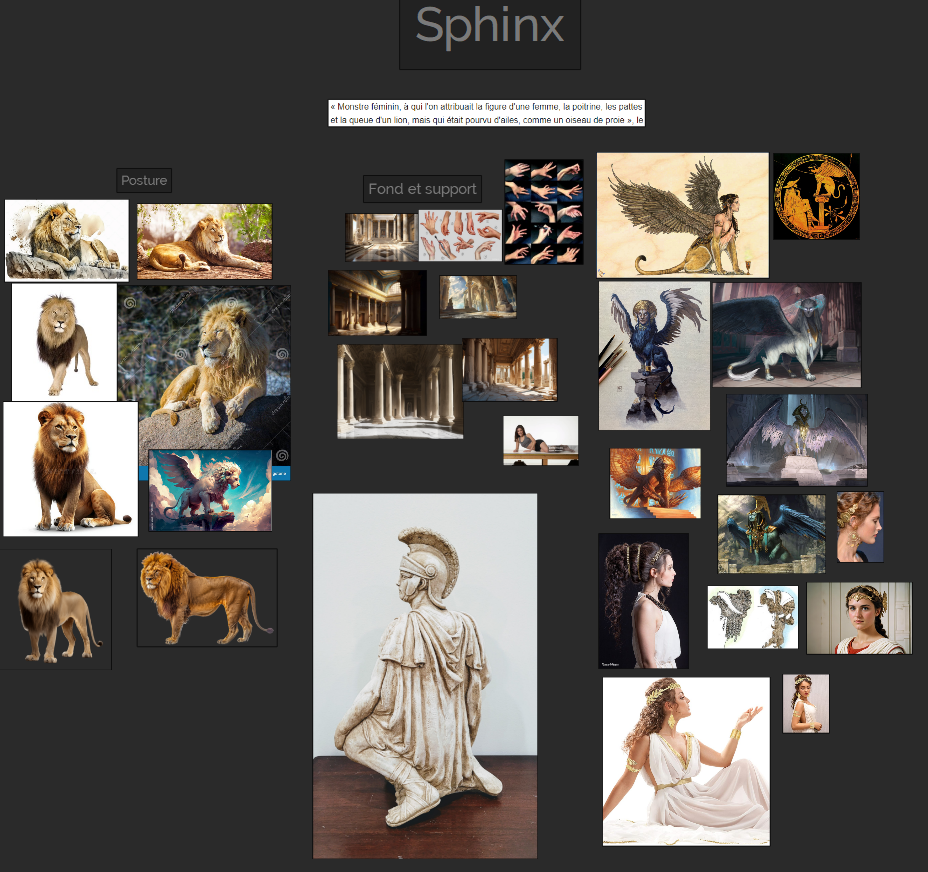Select the winged sphinx on beige background

click(x=683, y=215)
